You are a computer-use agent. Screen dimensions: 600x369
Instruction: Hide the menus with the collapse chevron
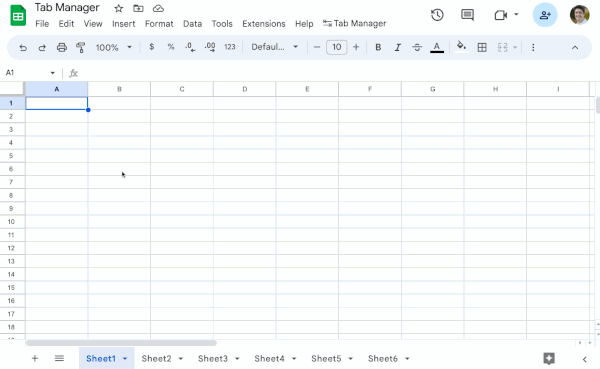coord(575,47)
